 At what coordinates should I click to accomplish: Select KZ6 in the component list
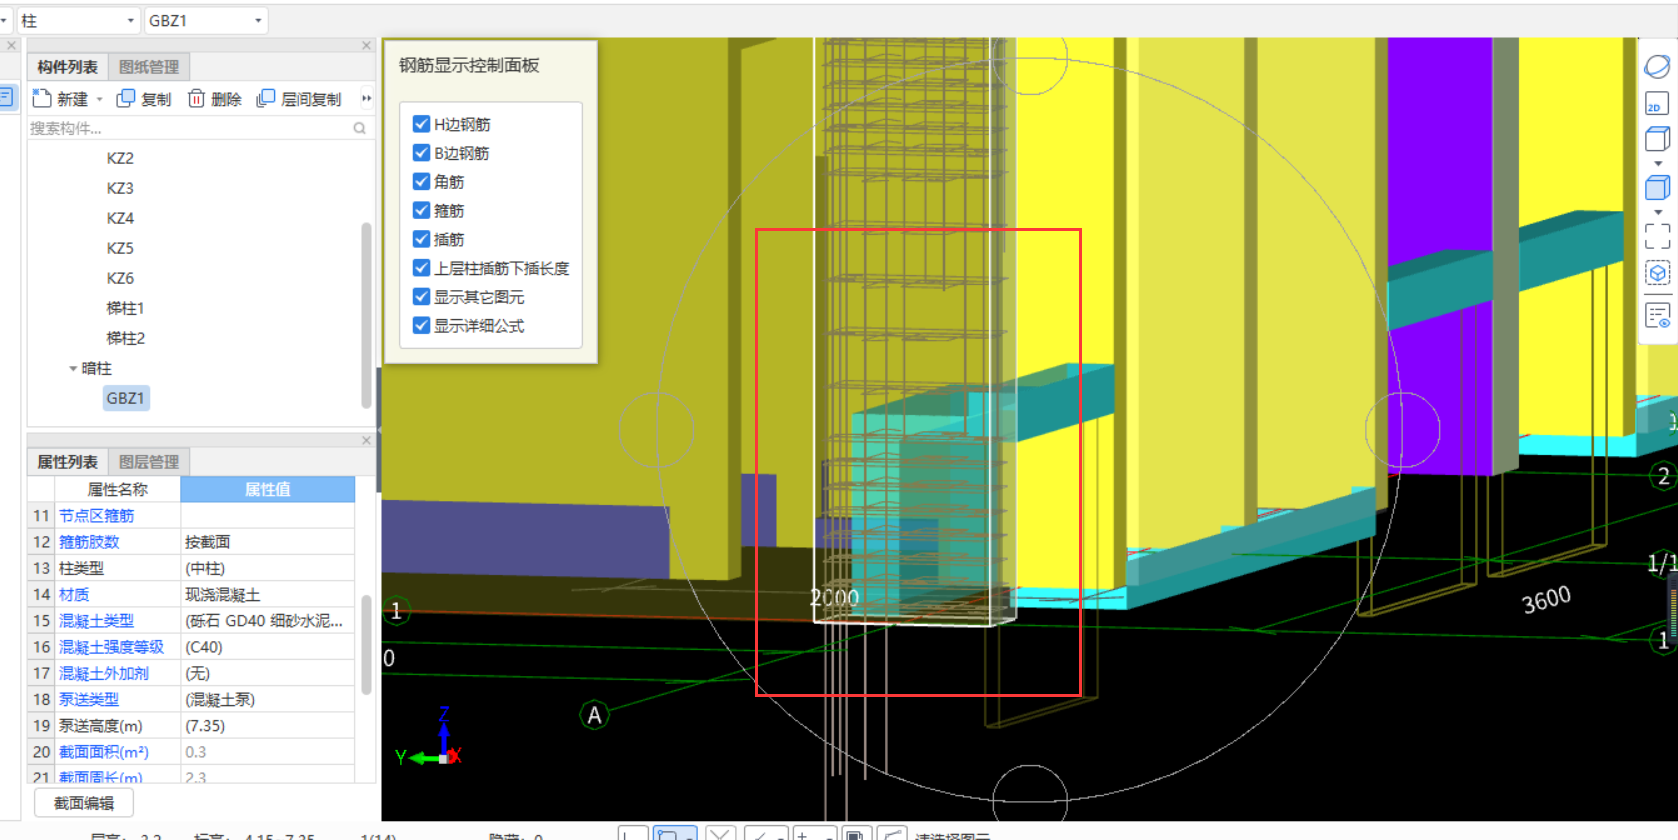(x=120, y=278)
